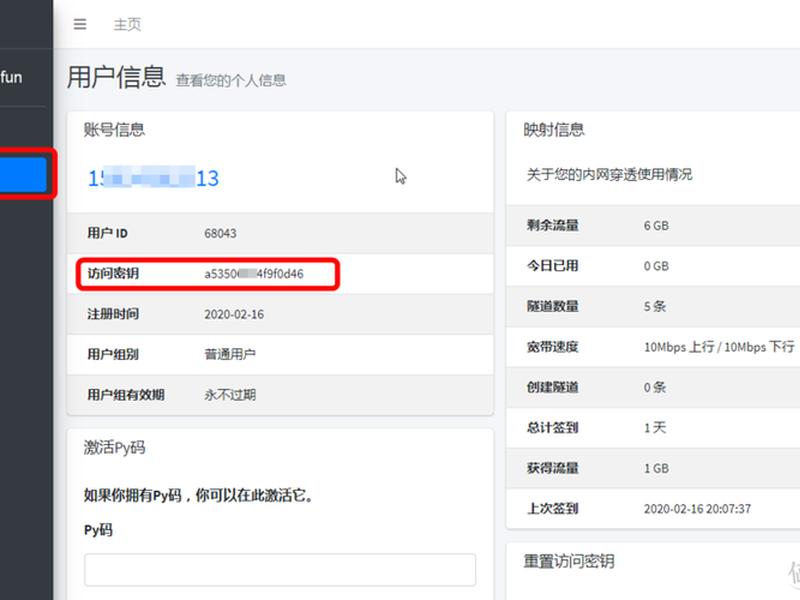Click the 用户组别 label
Screen dimensions: 800x600
(113, 354)
